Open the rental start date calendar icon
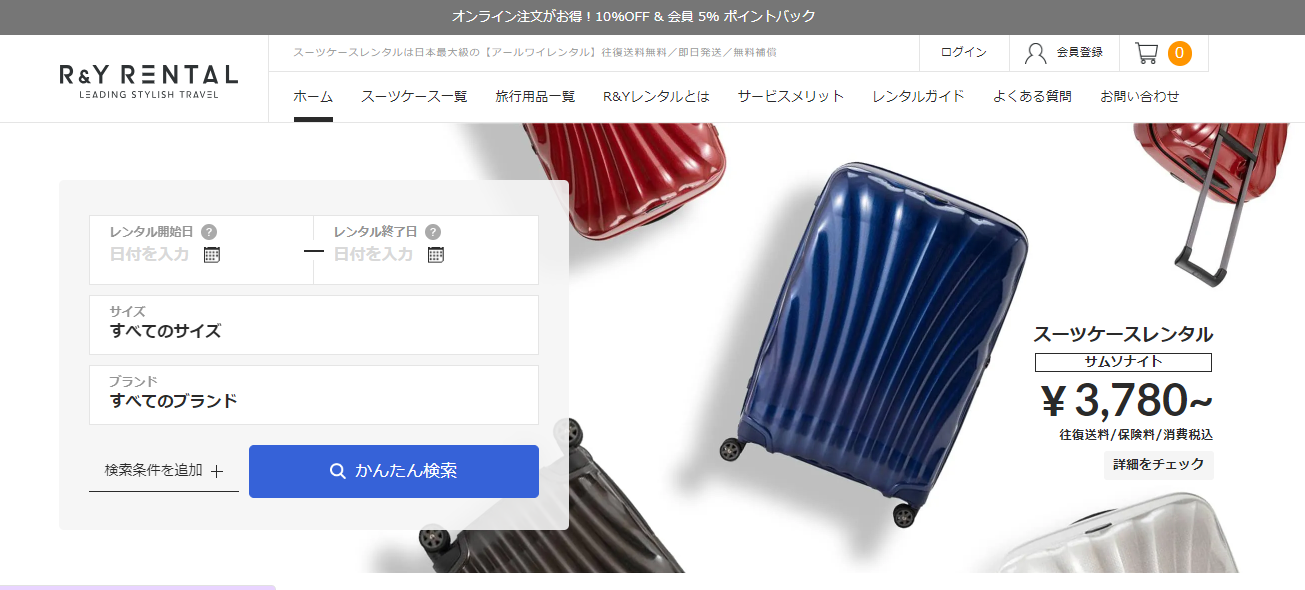Viewport: 1305px width, 590px height. 212,254
